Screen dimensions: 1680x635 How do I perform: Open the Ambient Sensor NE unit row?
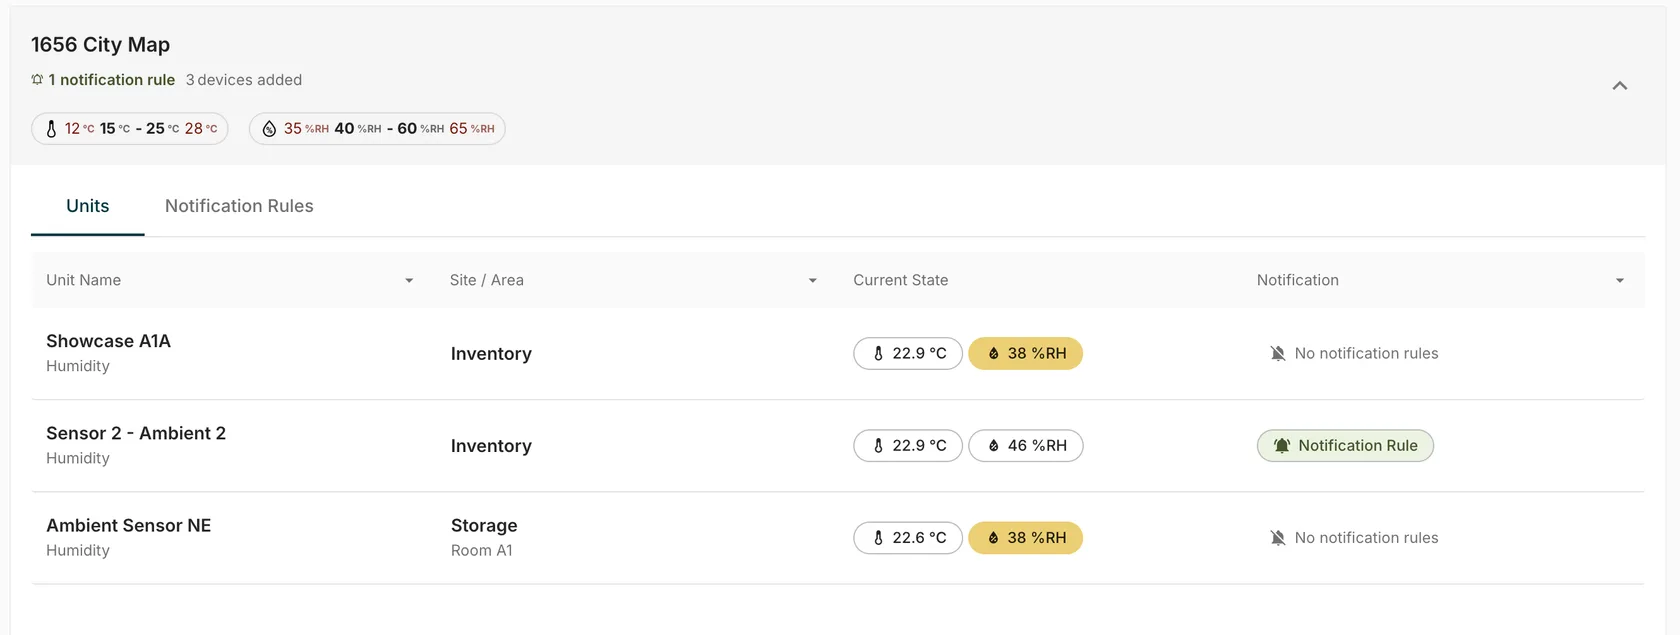[838, 538]
